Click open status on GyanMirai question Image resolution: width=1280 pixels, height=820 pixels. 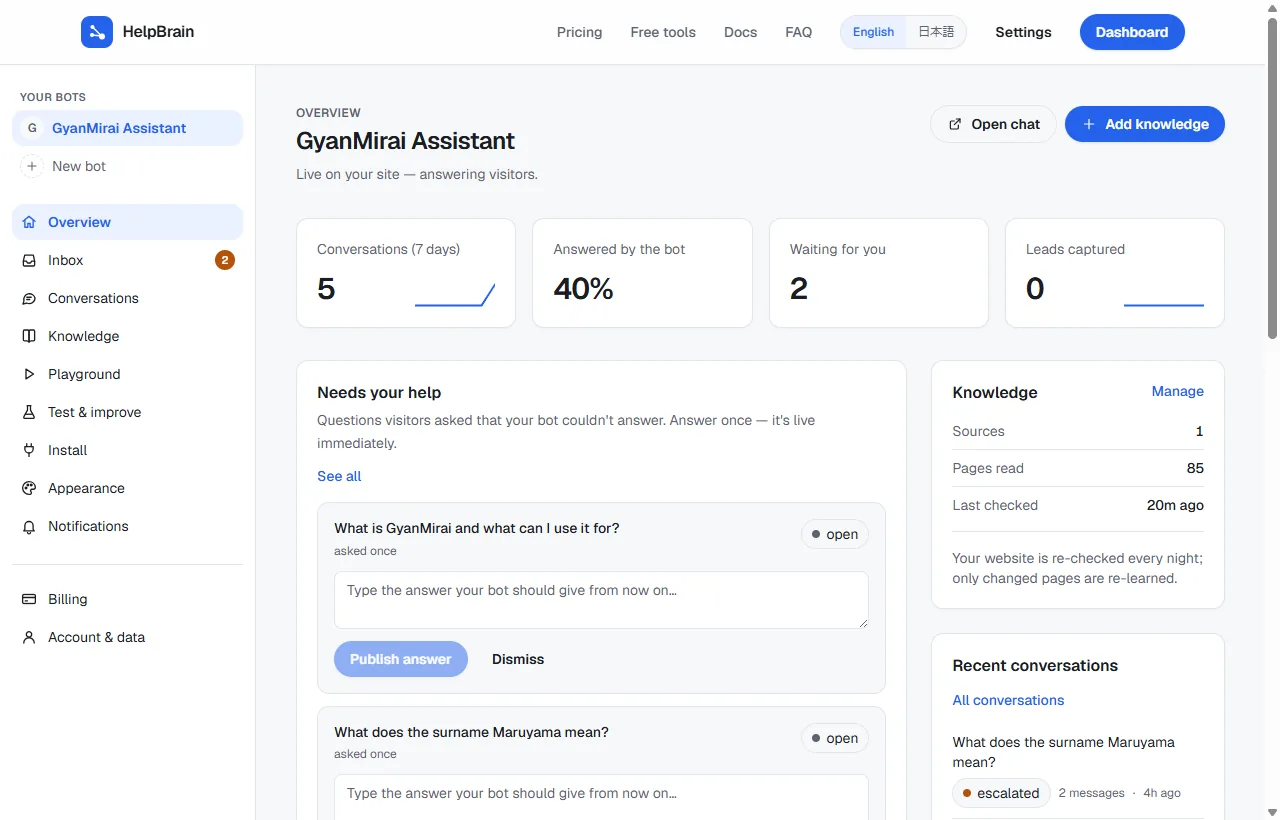835,534
